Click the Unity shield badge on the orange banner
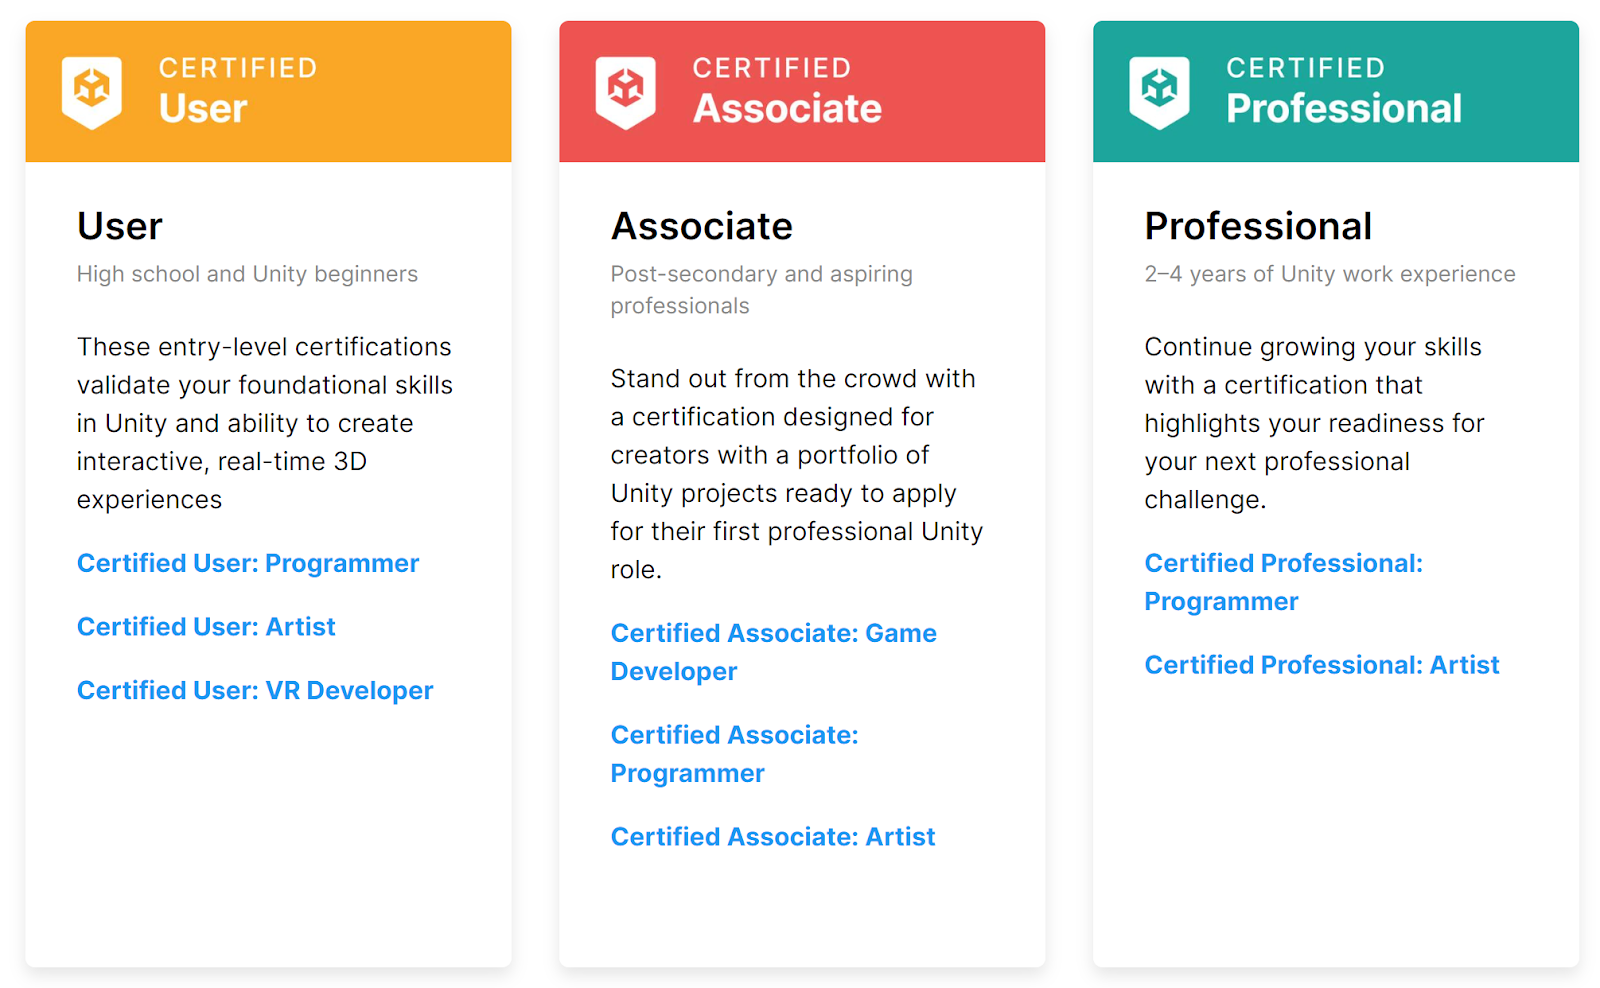1600x988 pixels. [x=92, y=92]
